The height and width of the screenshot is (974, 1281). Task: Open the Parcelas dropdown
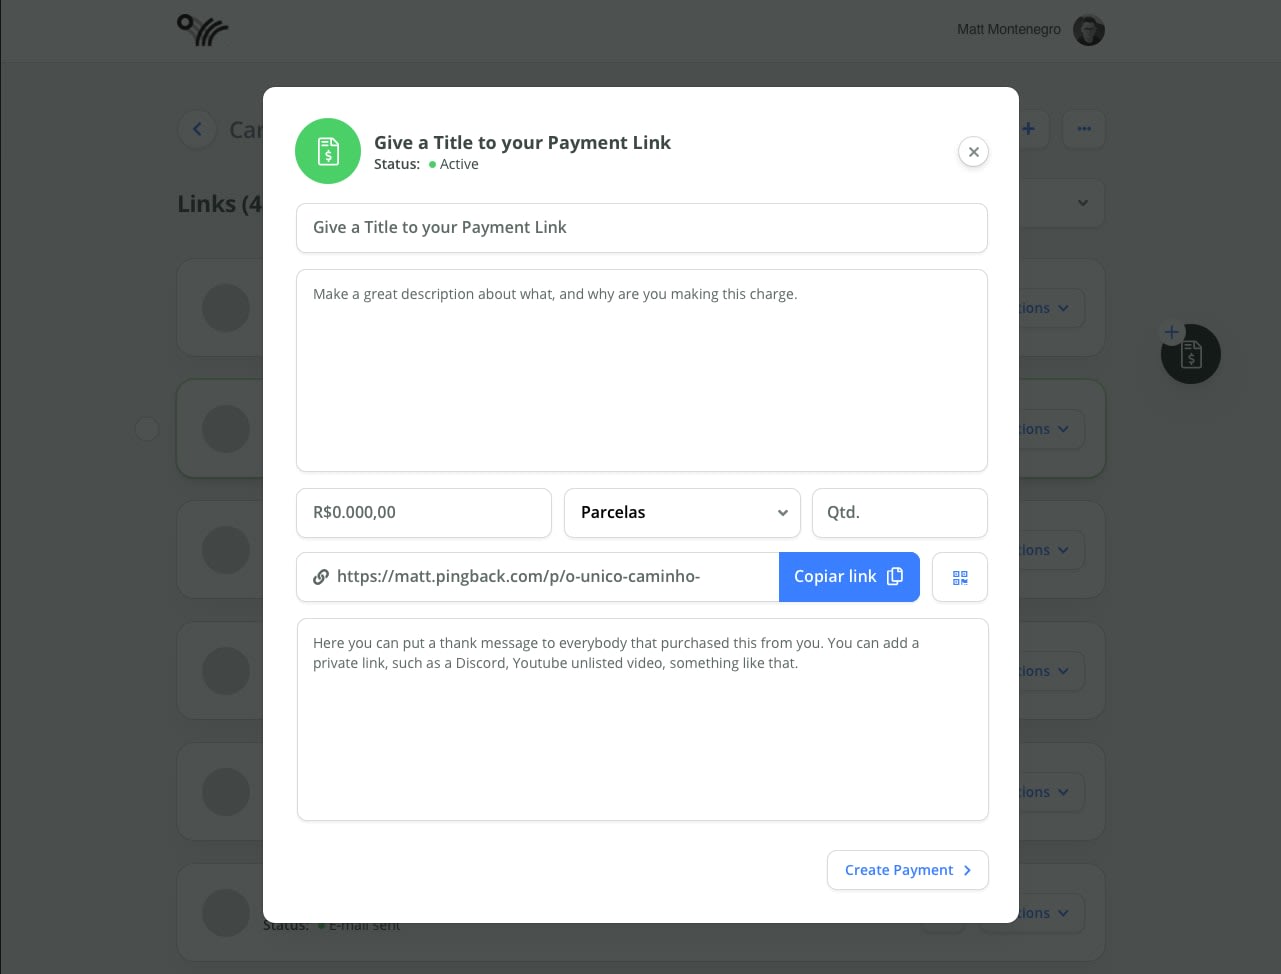[682, 513]
